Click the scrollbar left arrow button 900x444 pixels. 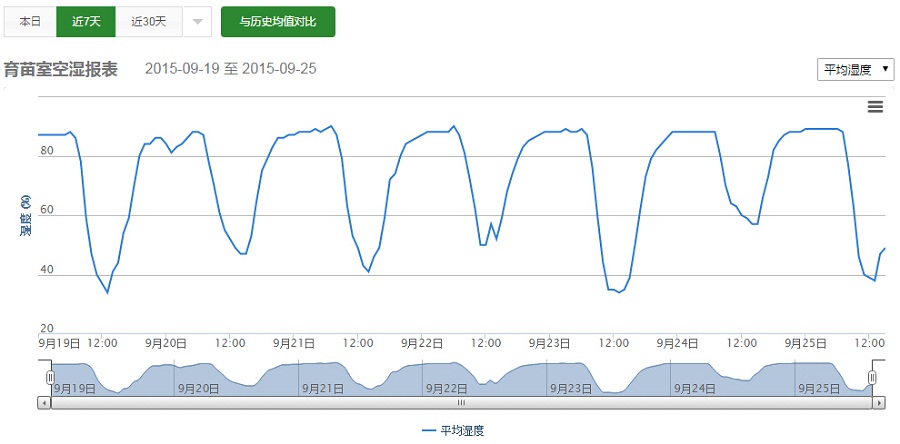coord(43,403)
